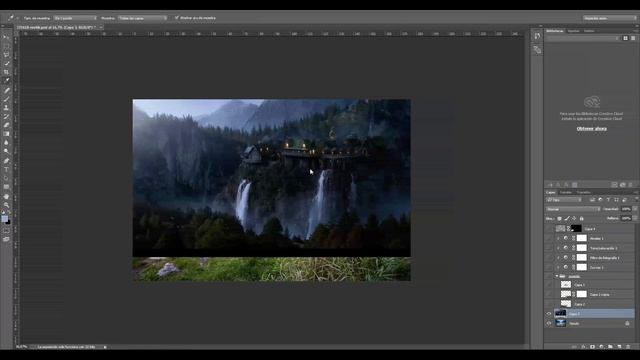
Task: Select the Path Selection tool
Action: tap(6, 178)
